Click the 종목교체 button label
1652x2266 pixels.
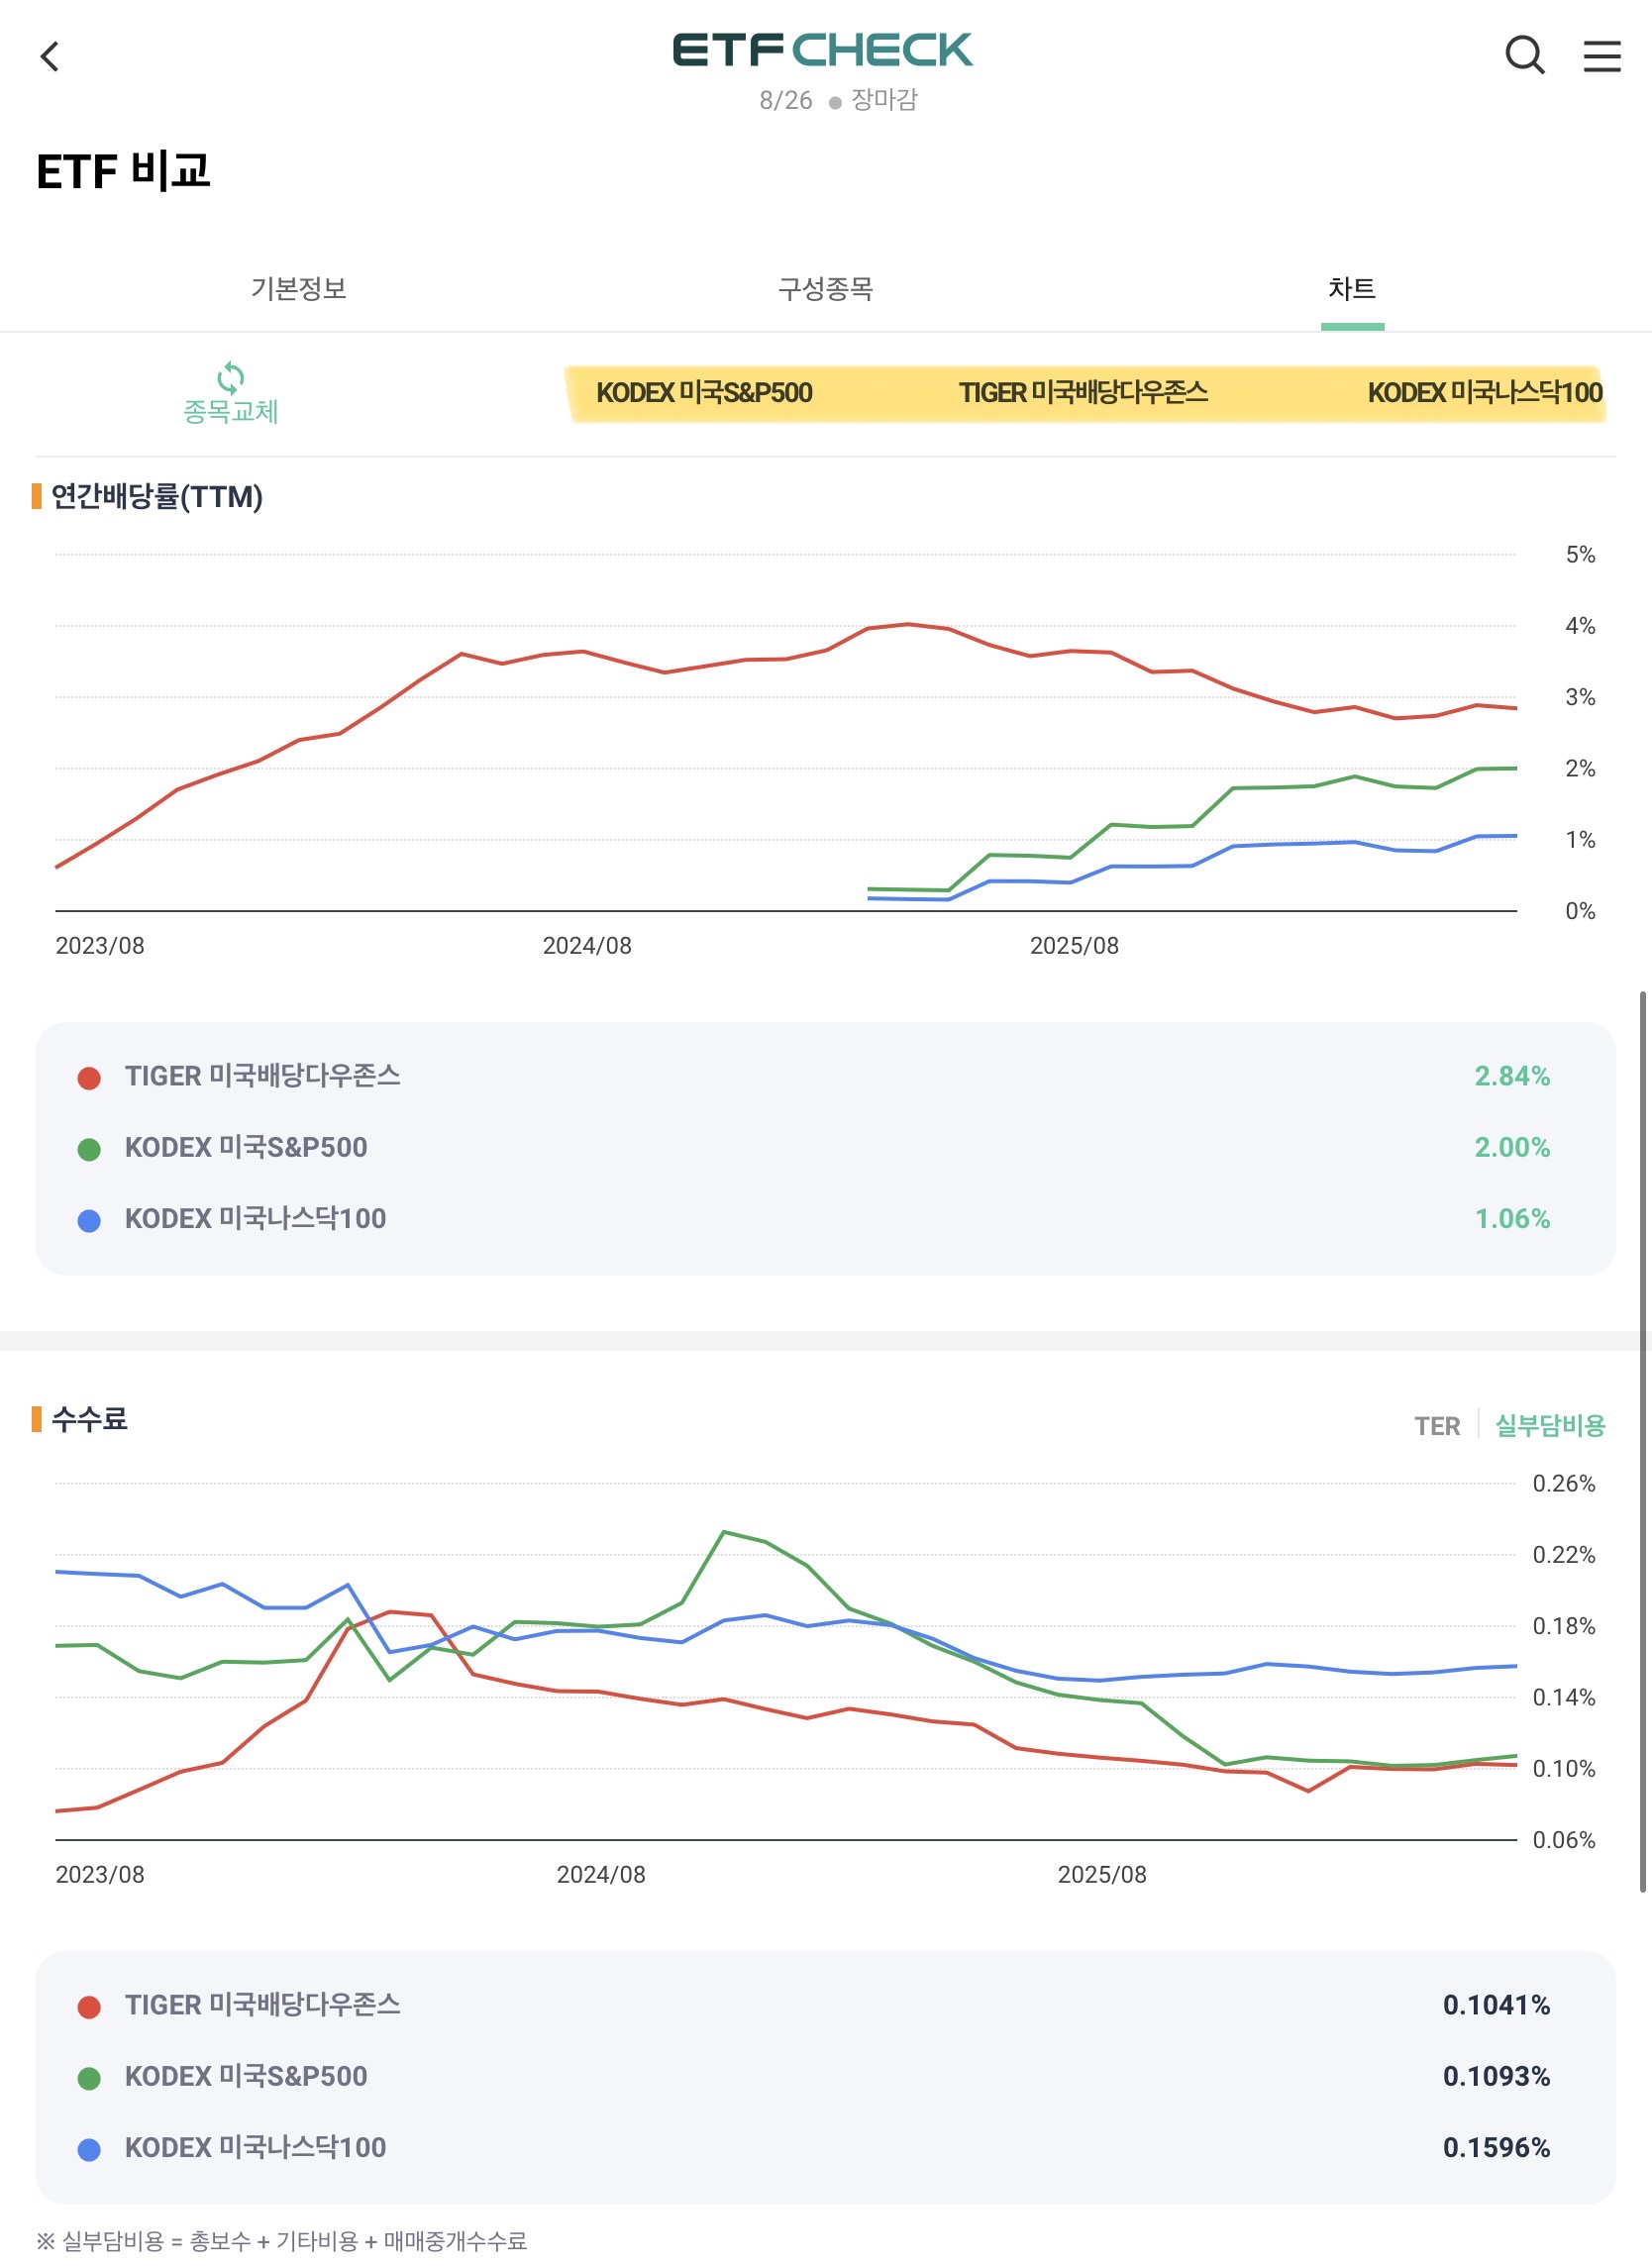click(231, 411)
